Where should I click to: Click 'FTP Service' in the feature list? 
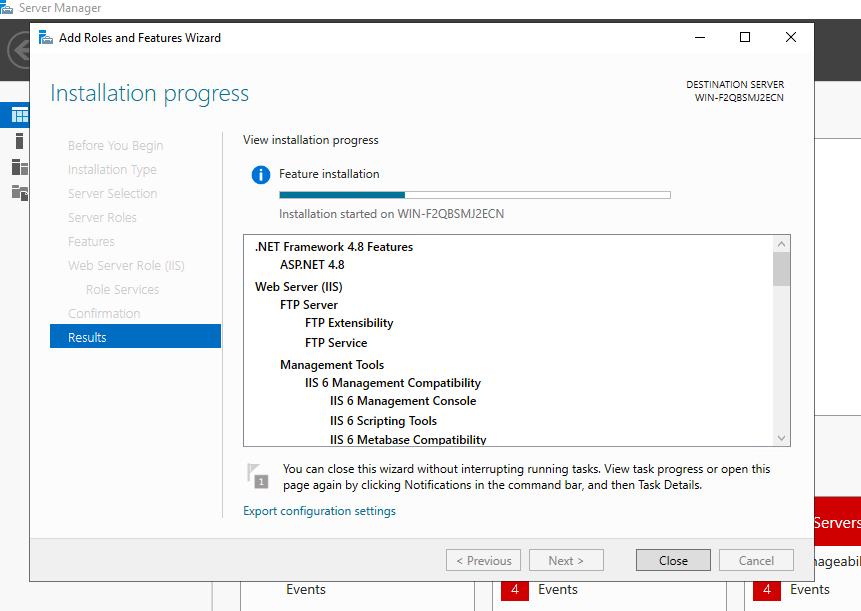point(336,343)
